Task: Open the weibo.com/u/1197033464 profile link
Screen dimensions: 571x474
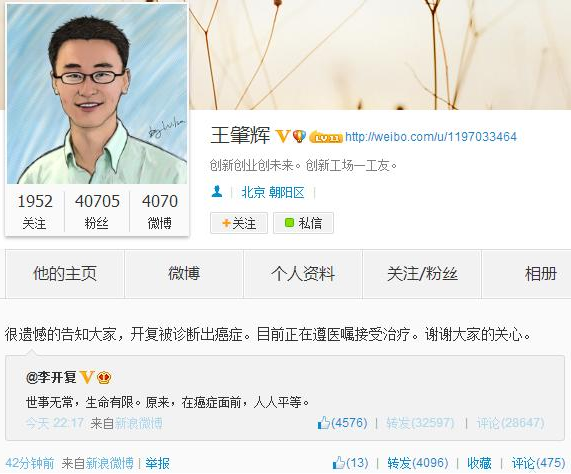Action: coord(431,137)
